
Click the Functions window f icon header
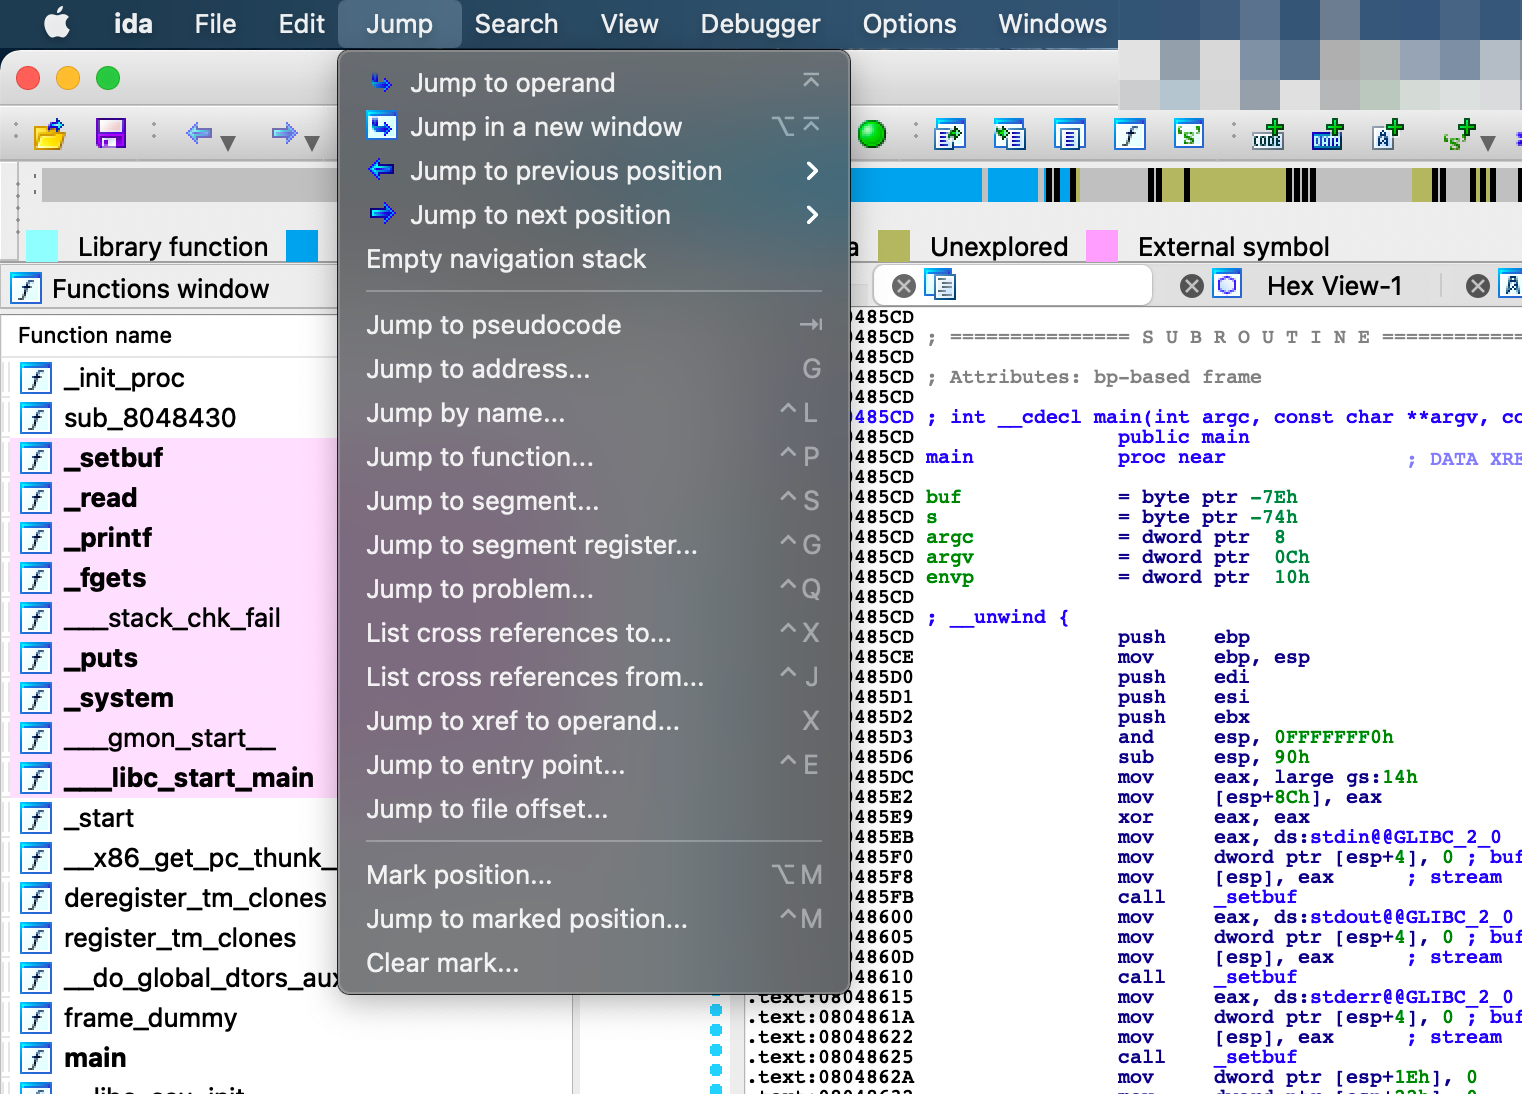[x=26, y=289]
